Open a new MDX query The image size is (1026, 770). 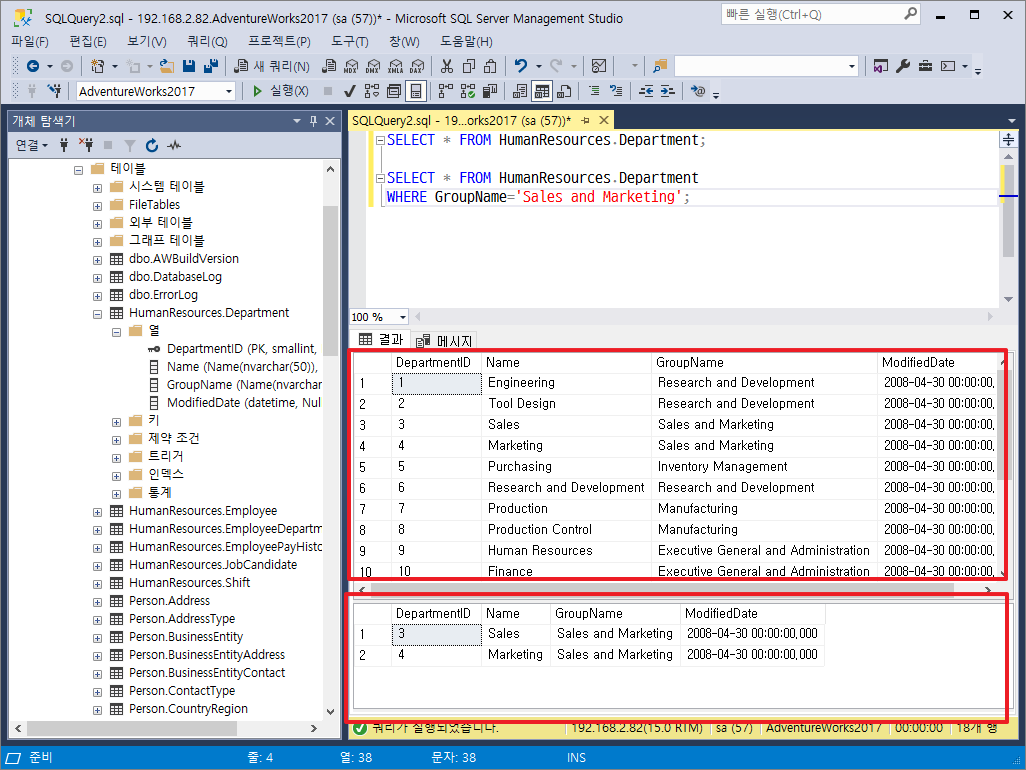351,66
